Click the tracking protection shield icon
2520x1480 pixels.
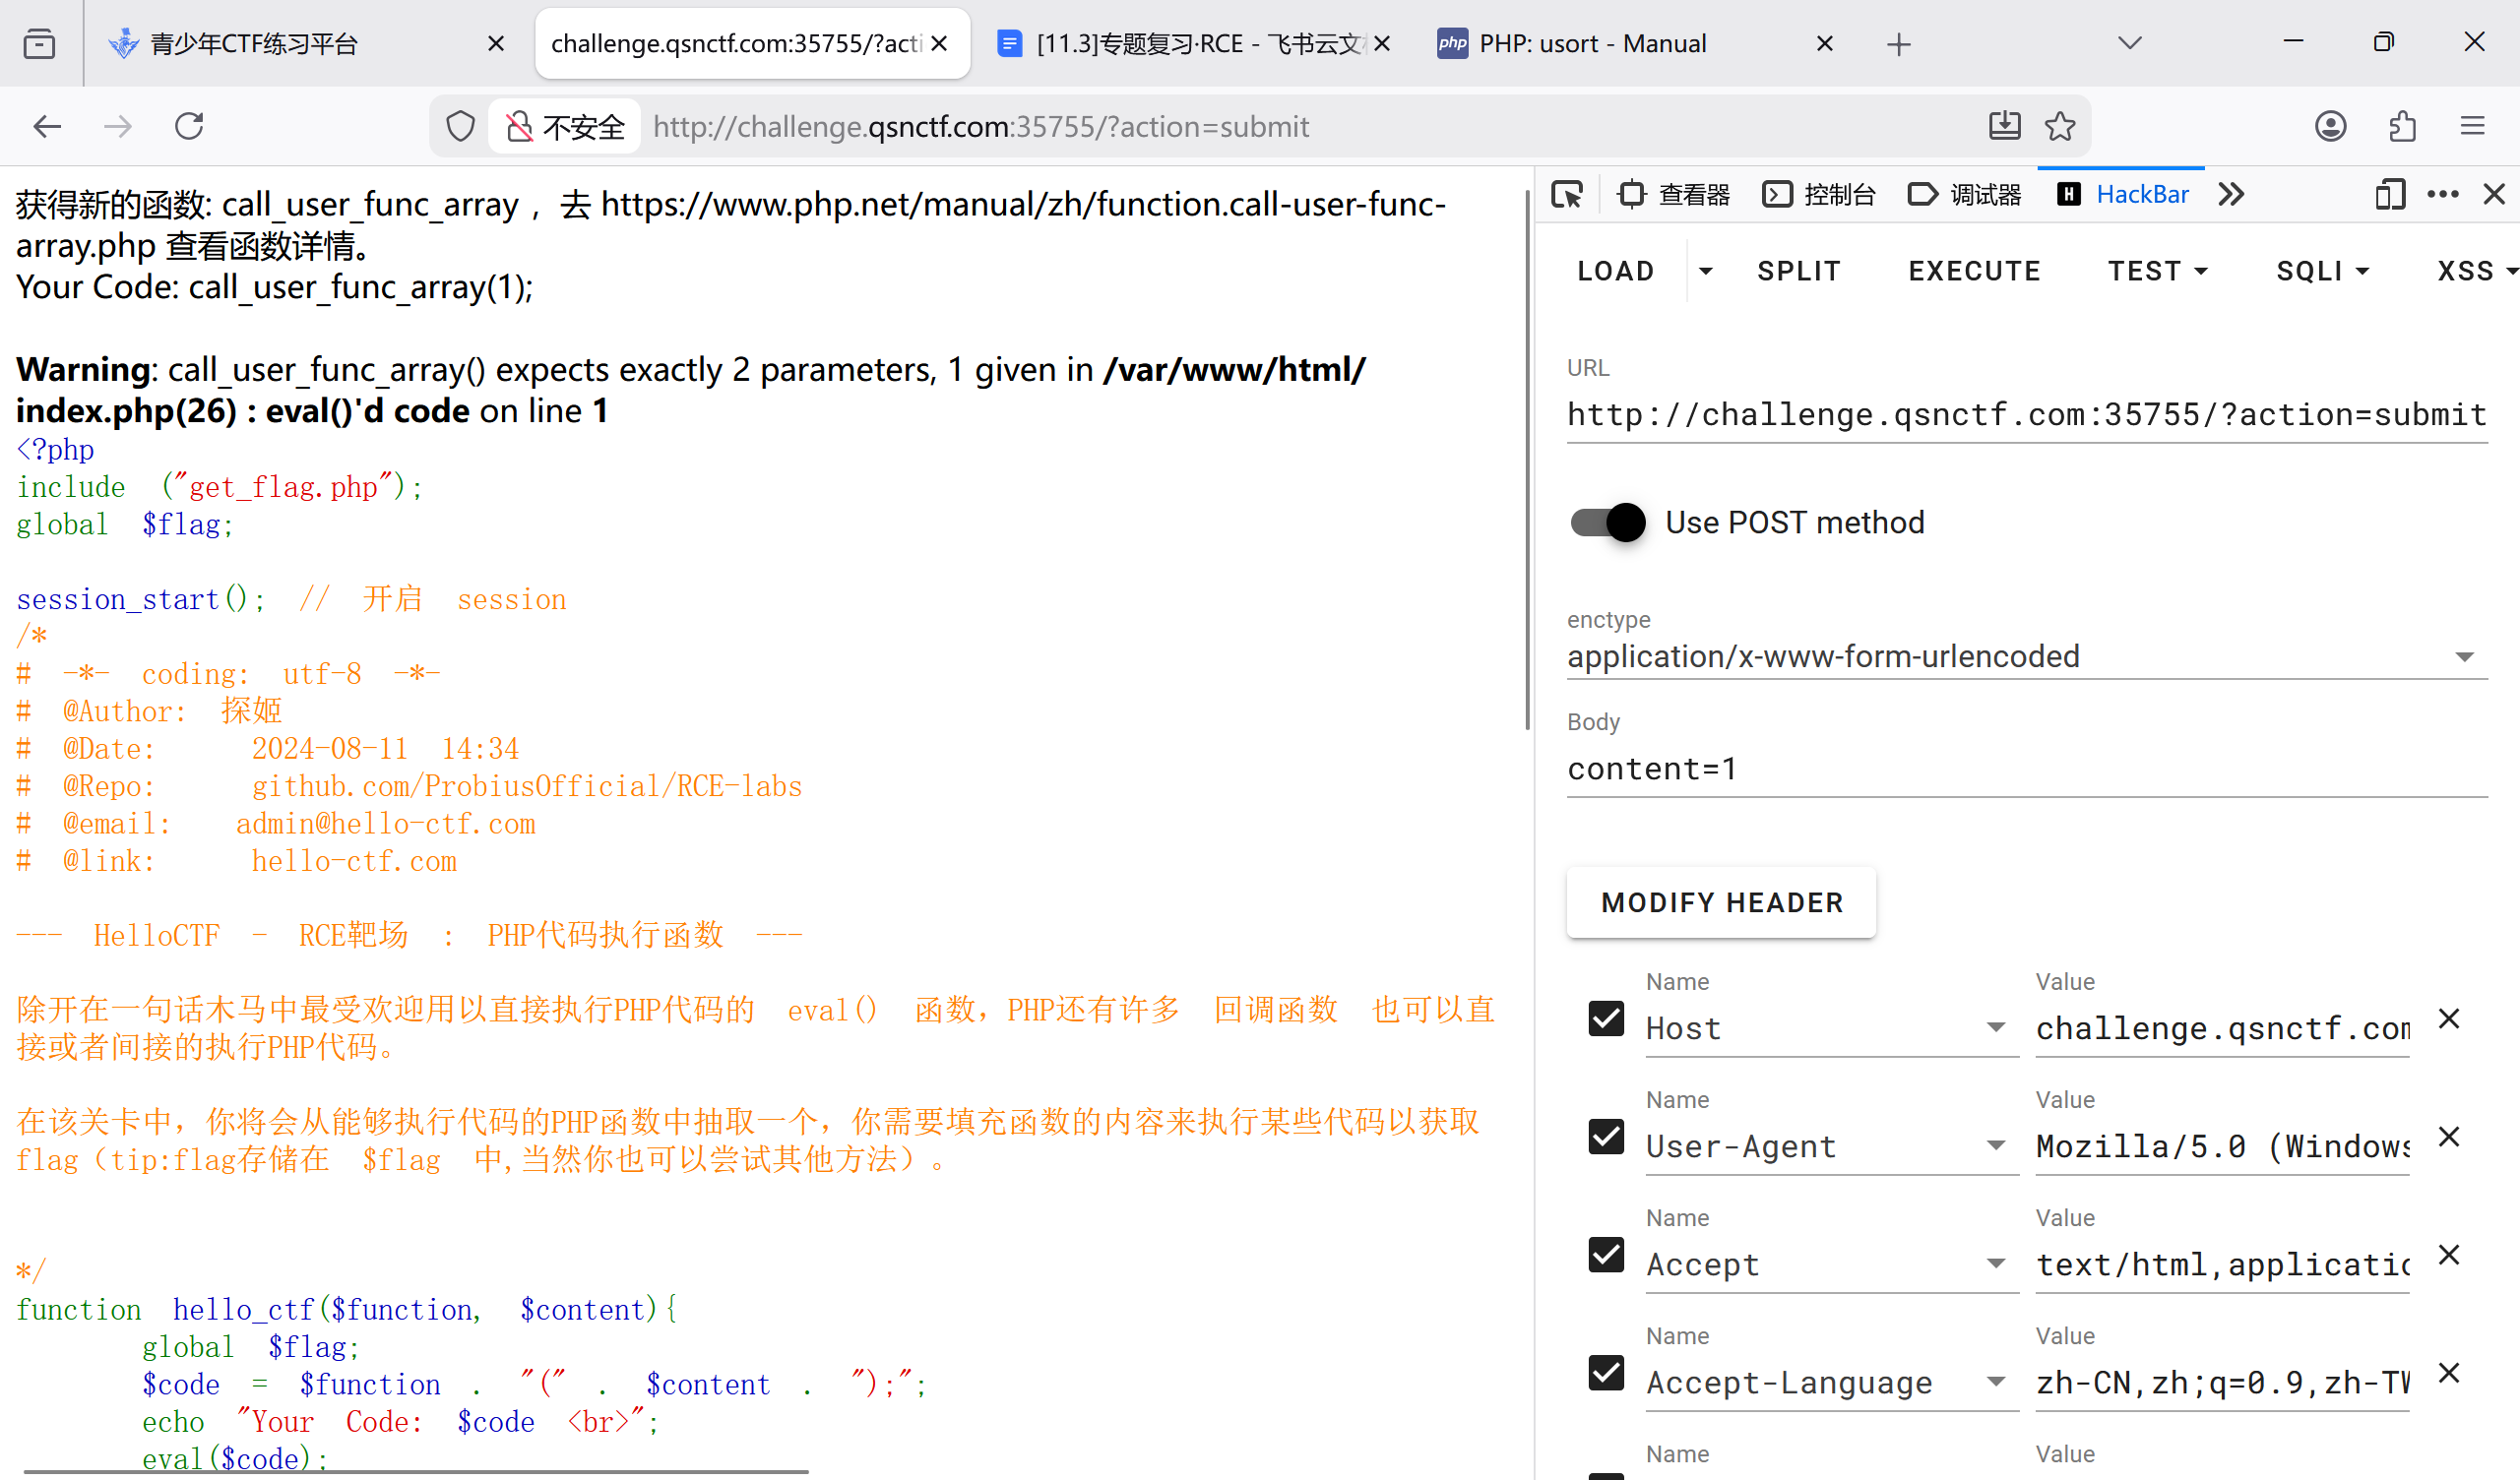[460, 126]
